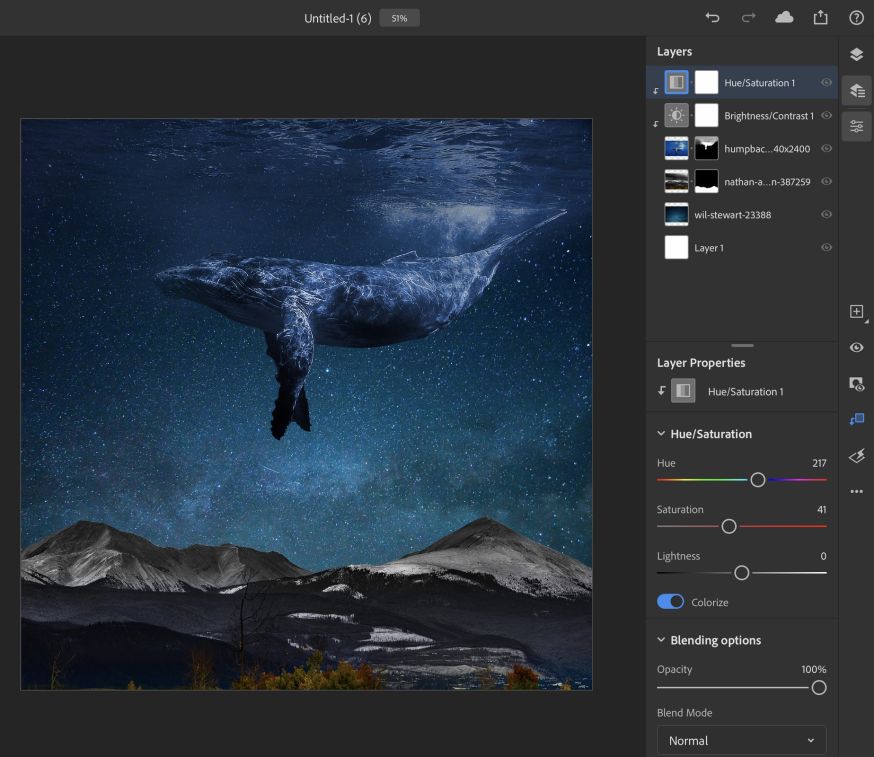Toggle clipping mask icon in taskbar

(x=857, y=420)
